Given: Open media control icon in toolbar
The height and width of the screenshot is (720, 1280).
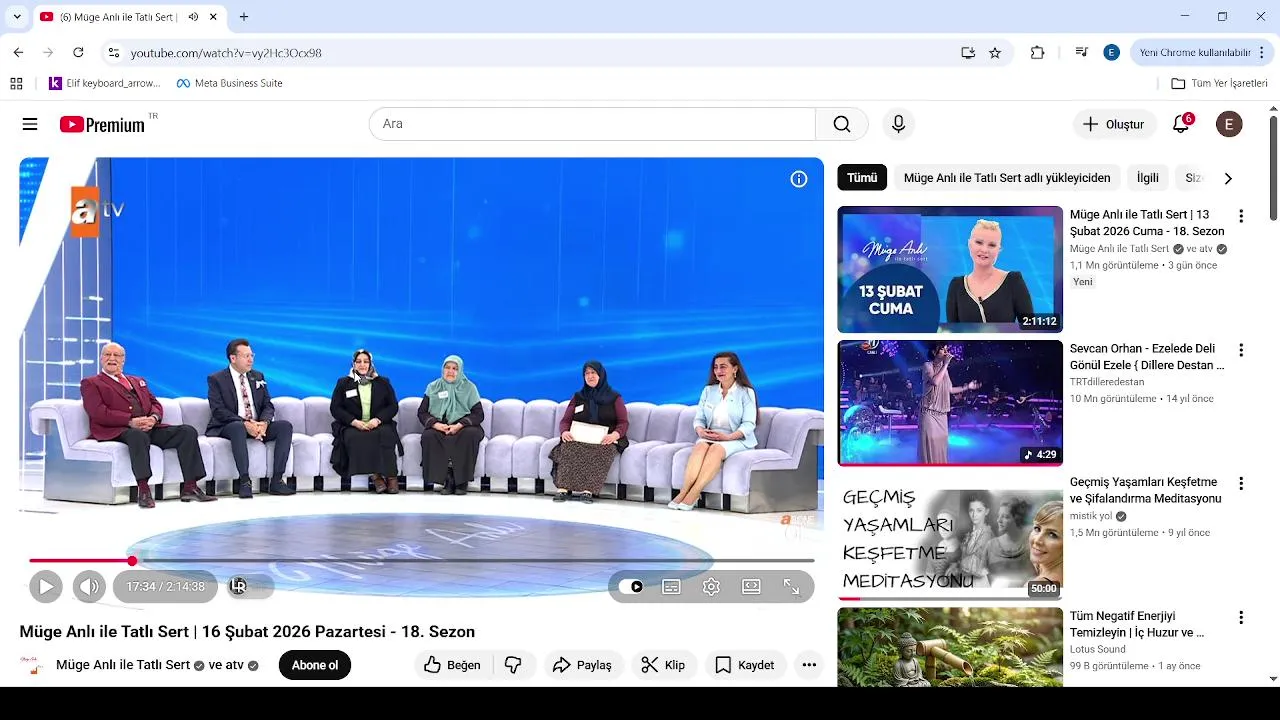Looking at the screenshot, I should pyautogui.click(x=1081, y=53).
